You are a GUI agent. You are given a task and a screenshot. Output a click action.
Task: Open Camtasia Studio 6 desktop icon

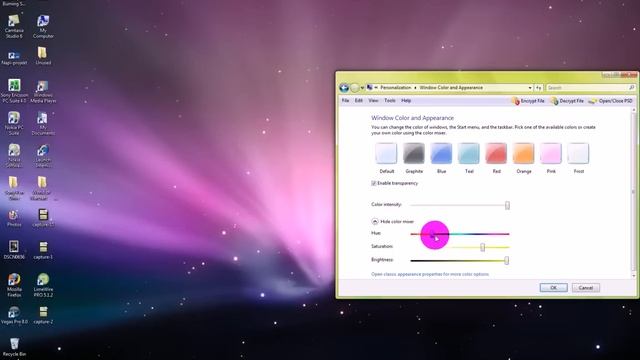(x=14, y=26)
